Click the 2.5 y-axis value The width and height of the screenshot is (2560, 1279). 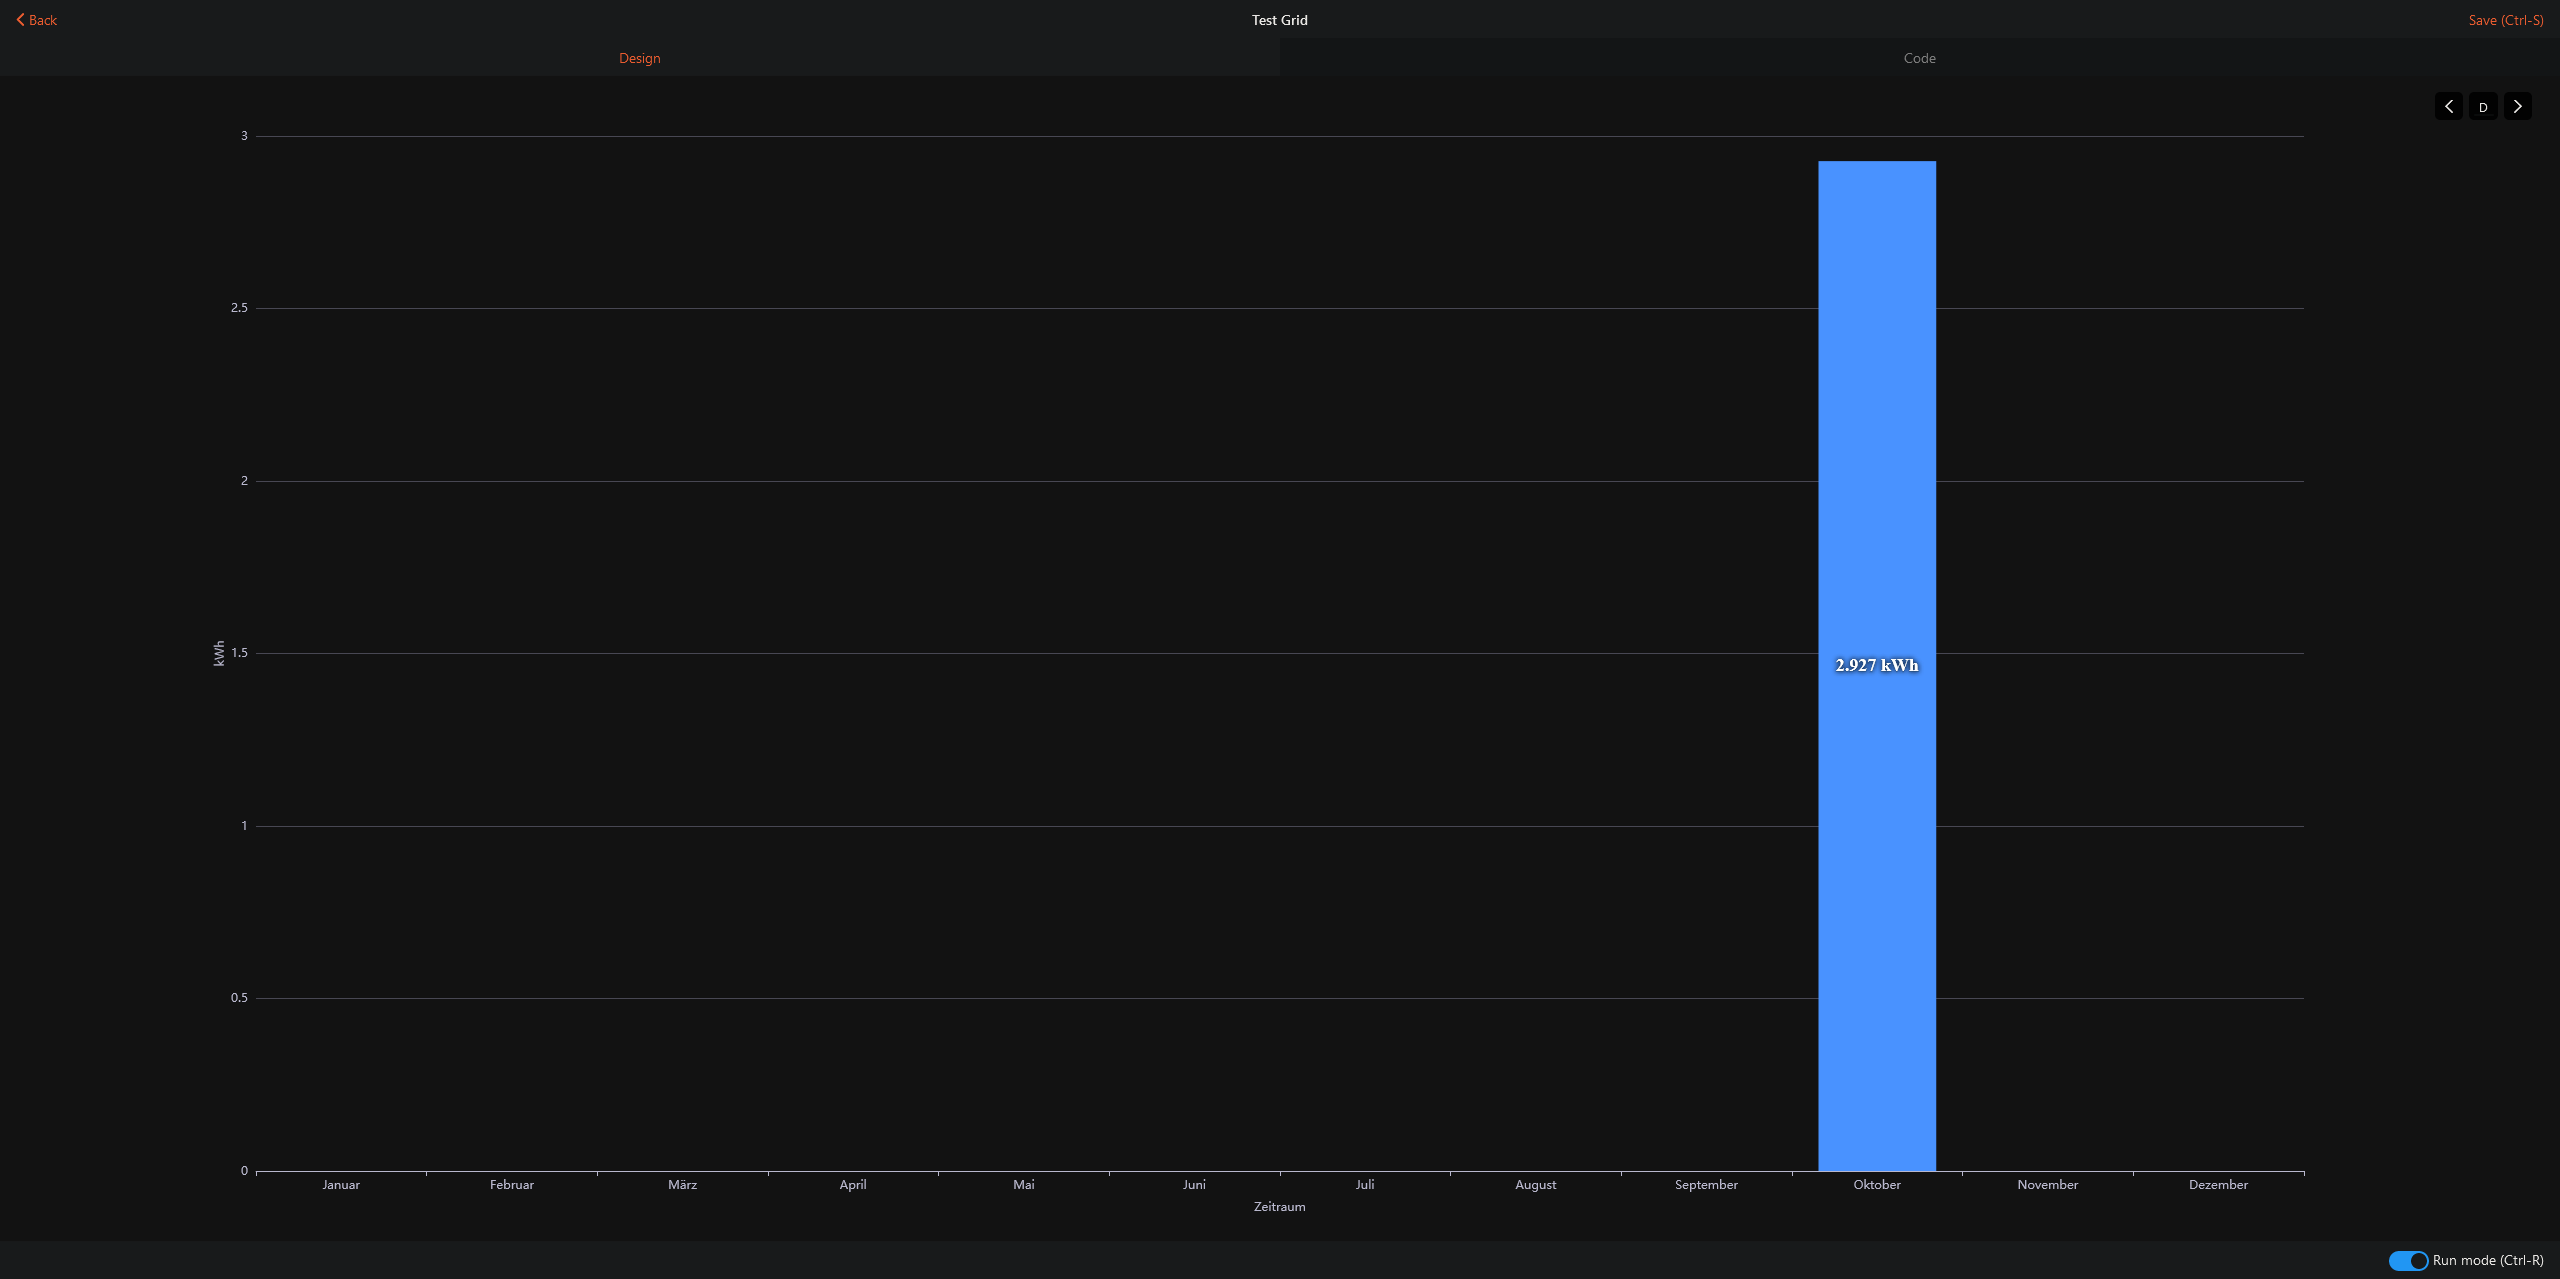[239, 307]
